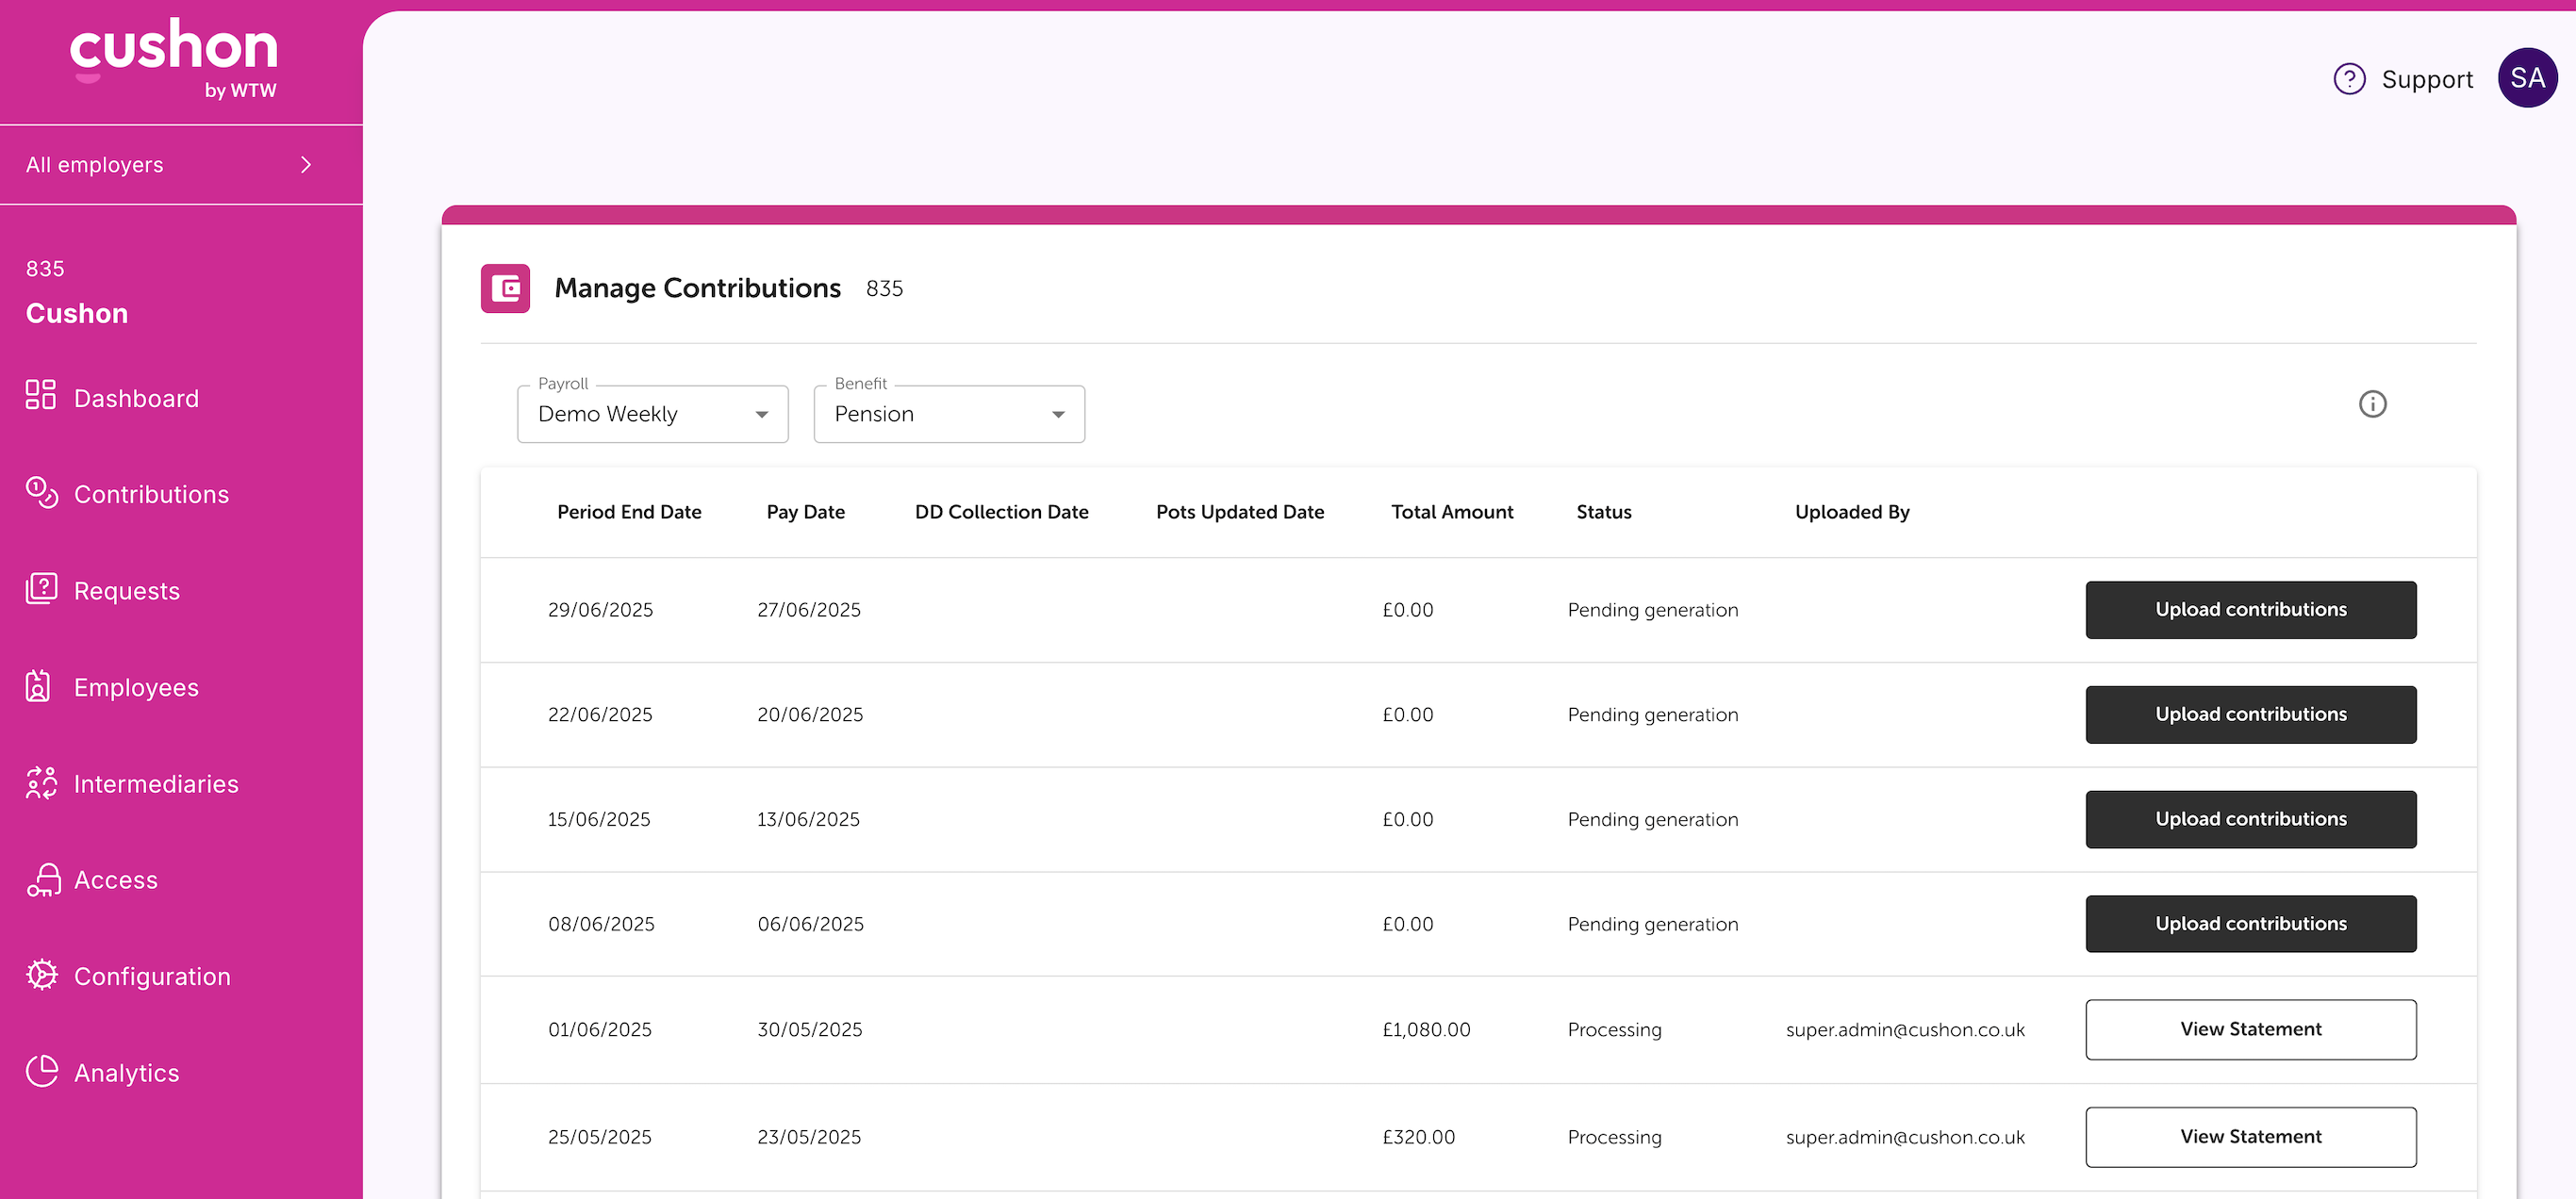Click the Access padlock icon
The image size is (2576, 1199).
point(43,880)
